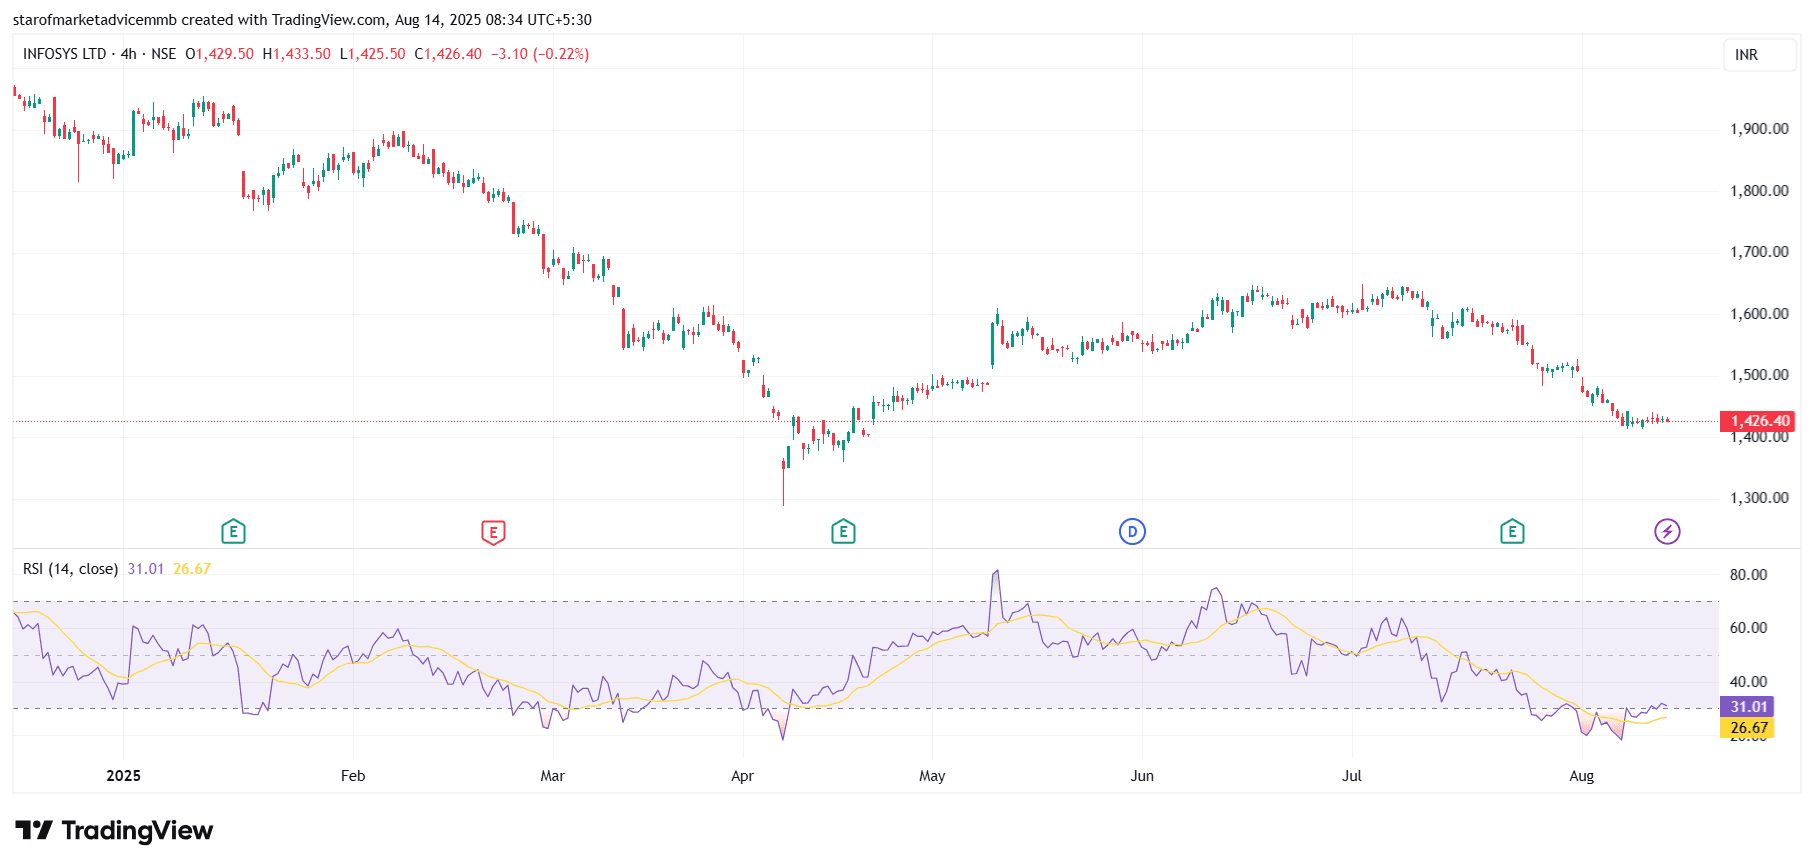Click the May label on the time axis
1814x868 pixels.
pos(932,776)
